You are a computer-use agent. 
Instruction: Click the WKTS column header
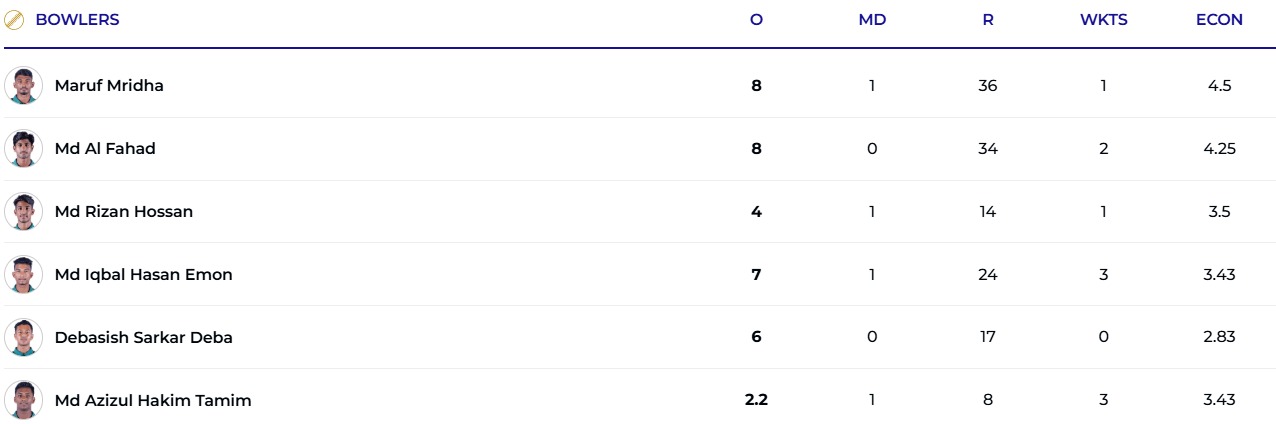pos(1103,20)
